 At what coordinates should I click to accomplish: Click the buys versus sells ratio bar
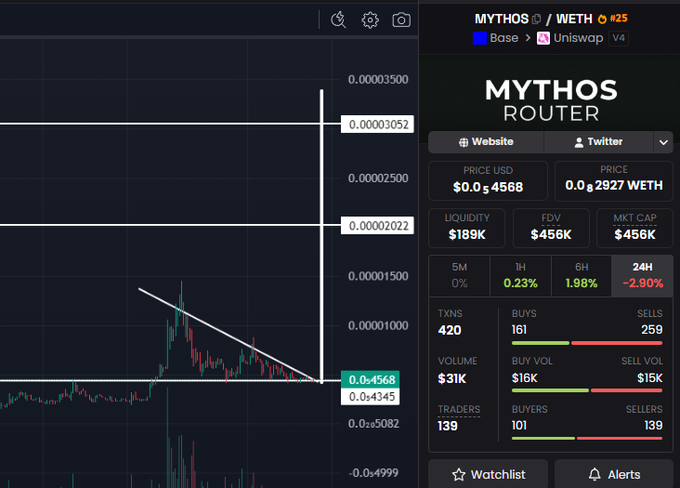tap(587, 343)
